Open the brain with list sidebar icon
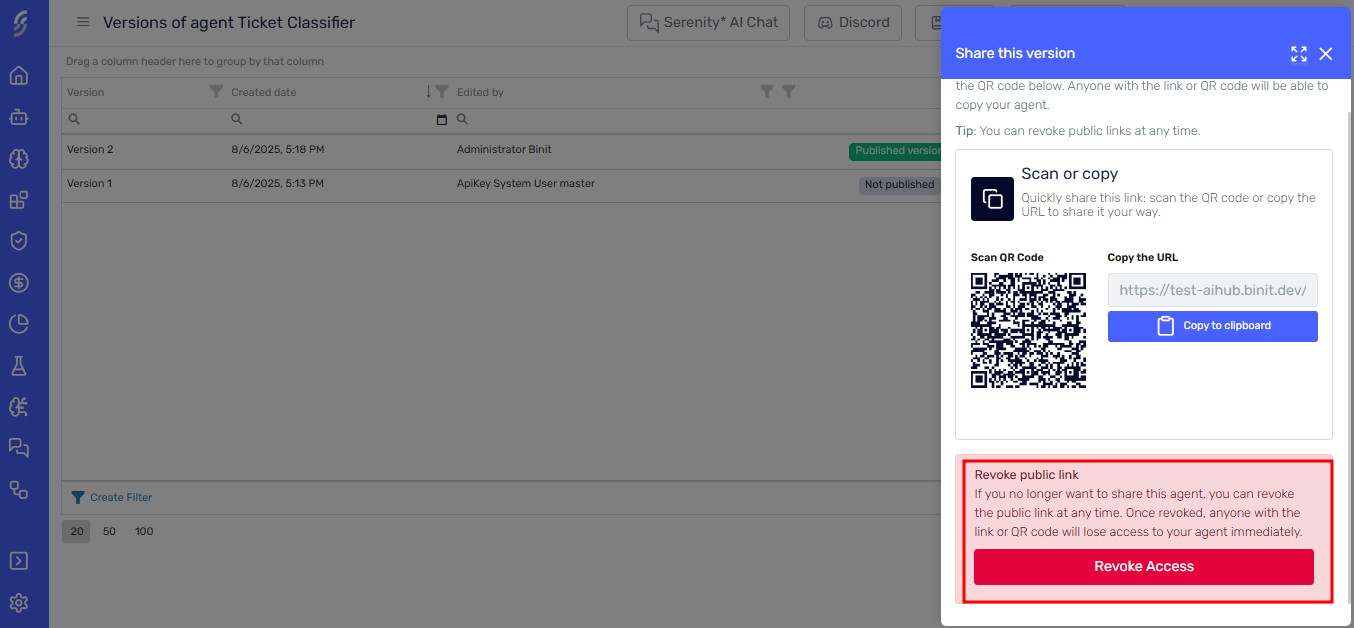The height and width of the screenshot is (628, 1354). coord(19,407)
